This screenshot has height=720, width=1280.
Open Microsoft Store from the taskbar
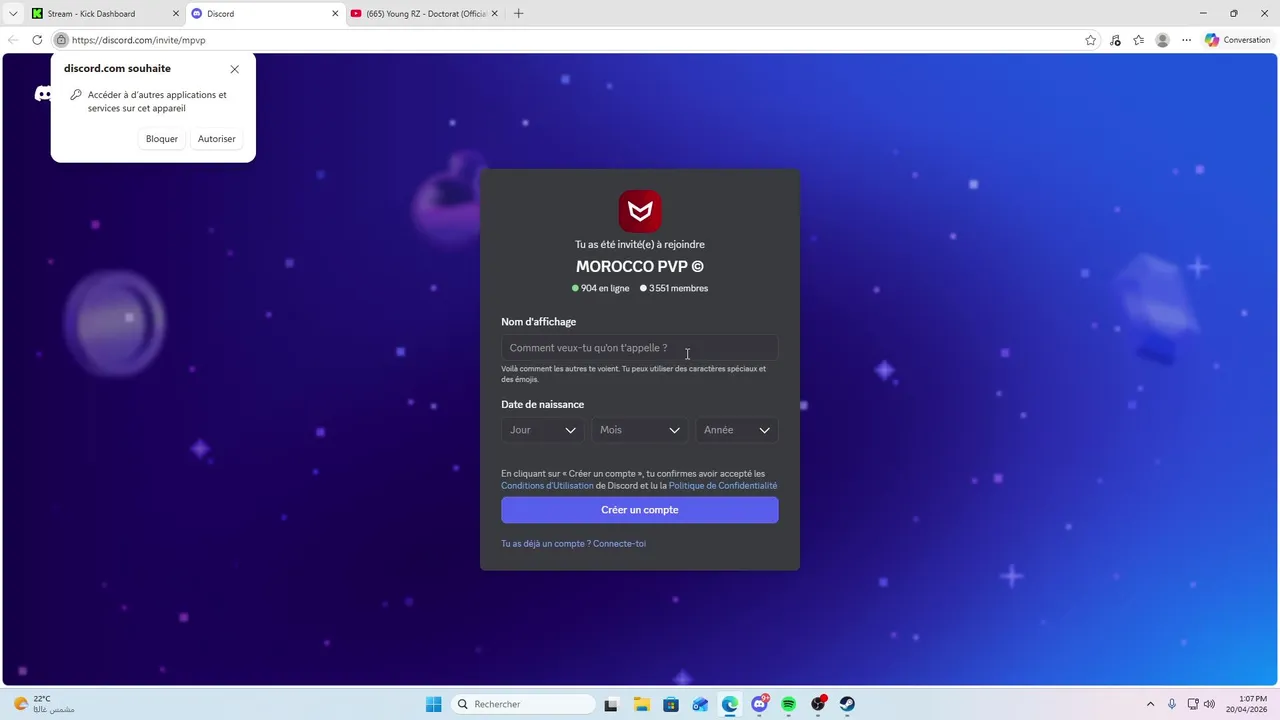[x=671, y=704]
